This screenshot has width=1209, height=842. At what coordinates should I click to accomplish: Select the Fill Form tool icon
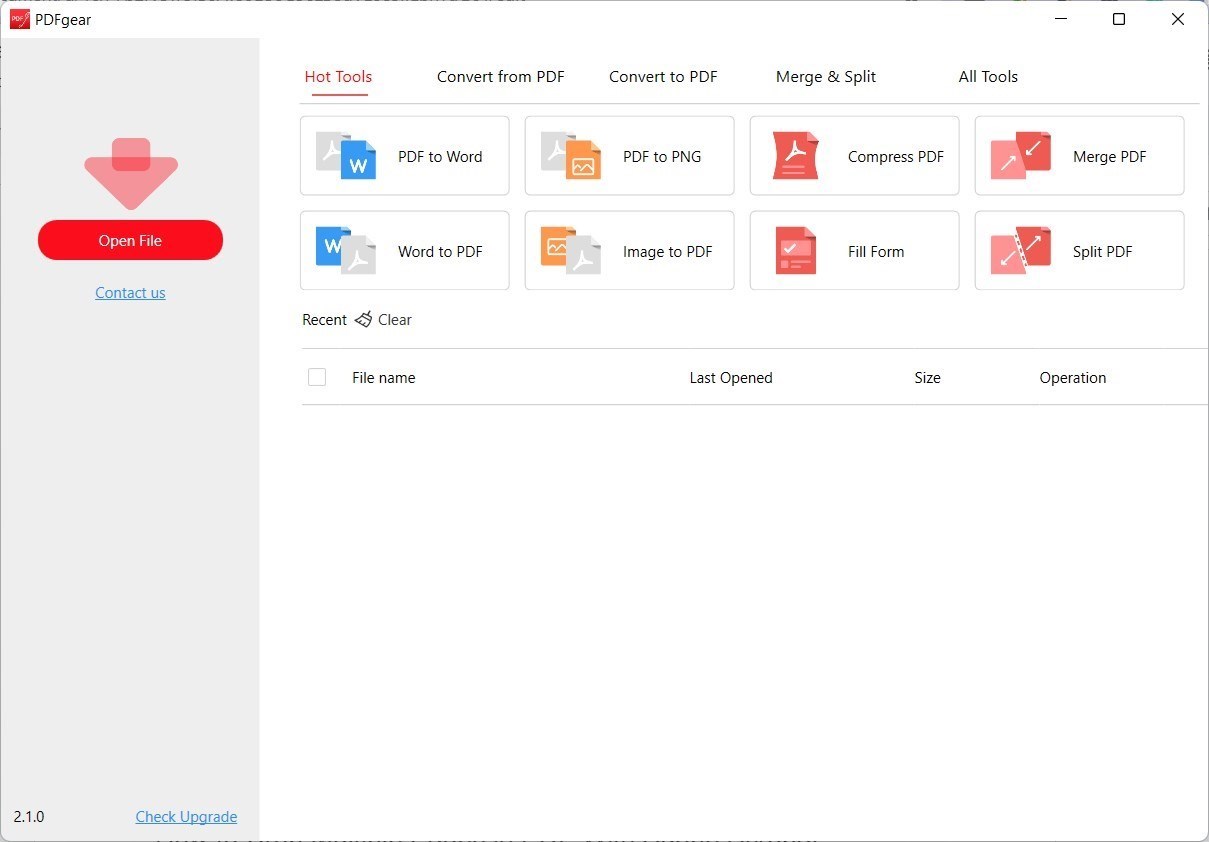tap(796, 250)
